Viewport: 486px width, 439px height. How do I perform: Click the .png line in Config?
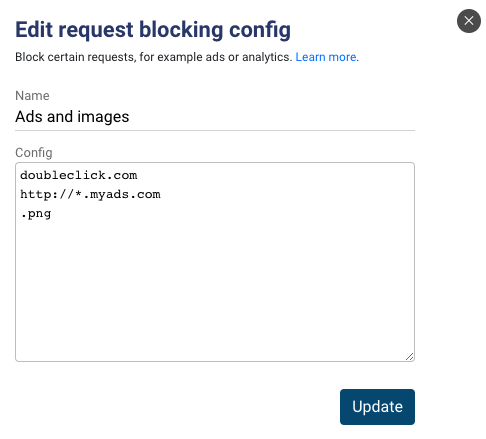click(36, 214)
